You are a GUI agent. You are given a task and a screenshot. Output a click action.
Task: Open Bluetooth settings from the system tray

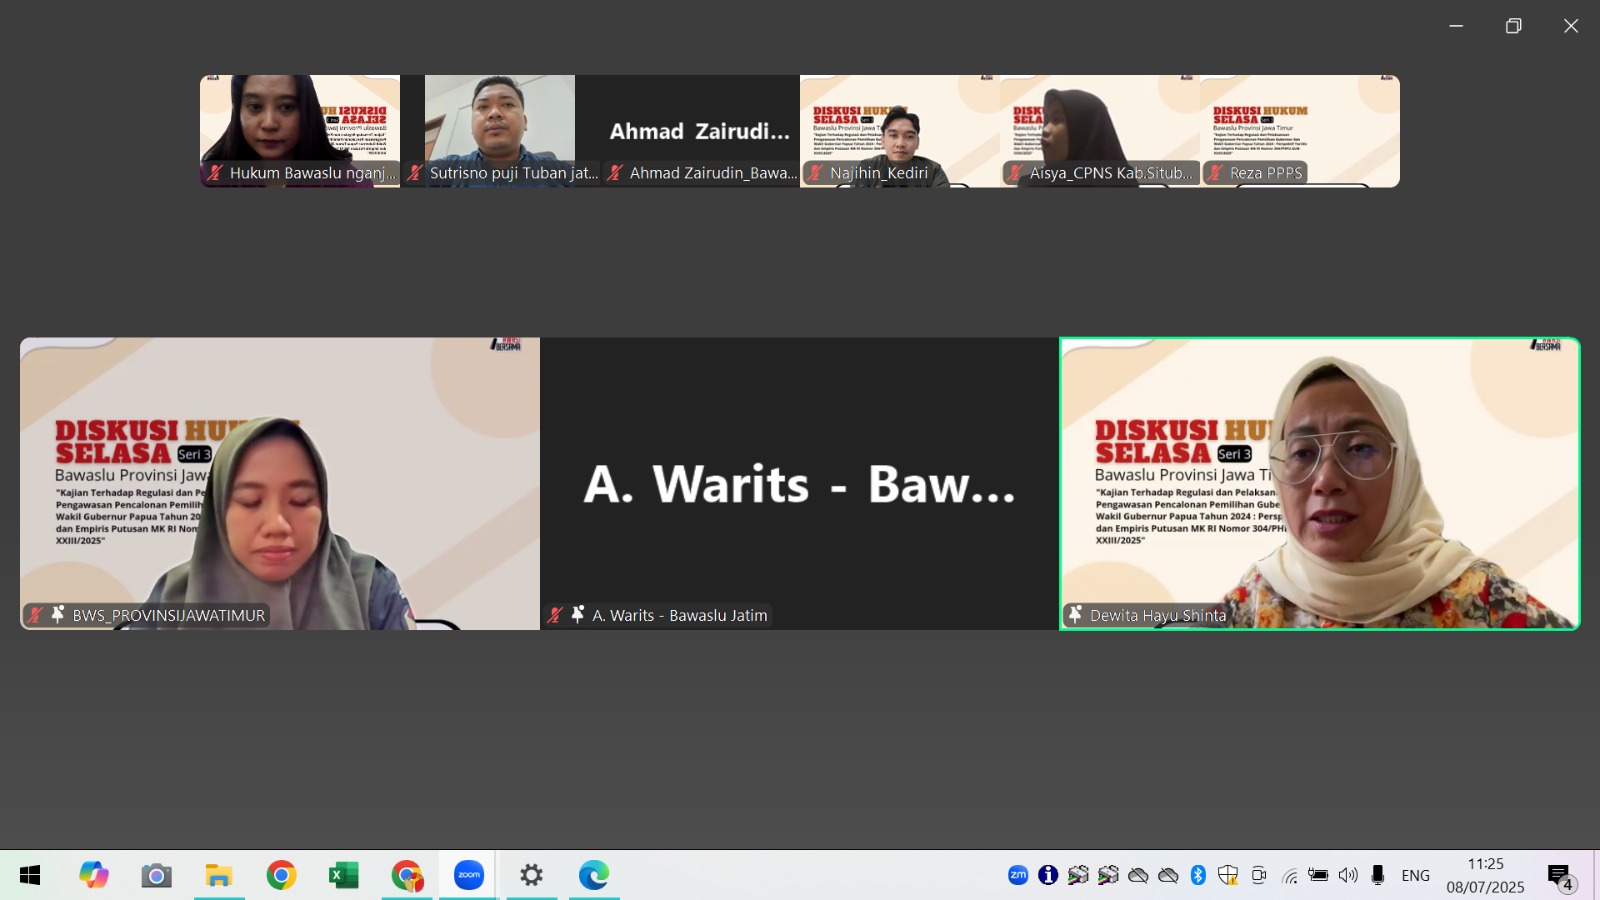click(x=1198, y=875)
